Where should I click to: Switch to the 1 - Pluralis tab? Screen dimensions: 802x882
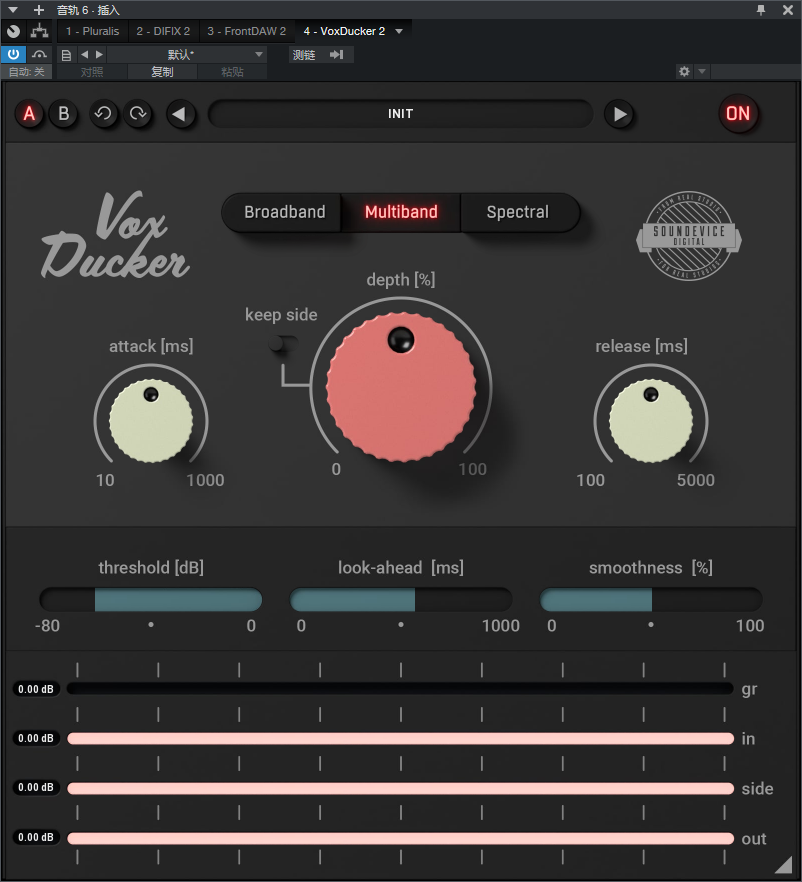92,32
